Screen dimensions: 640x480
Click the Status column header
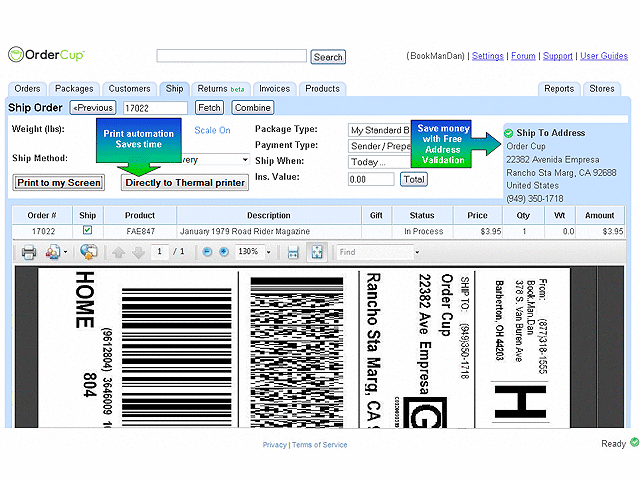coord(422,215)
